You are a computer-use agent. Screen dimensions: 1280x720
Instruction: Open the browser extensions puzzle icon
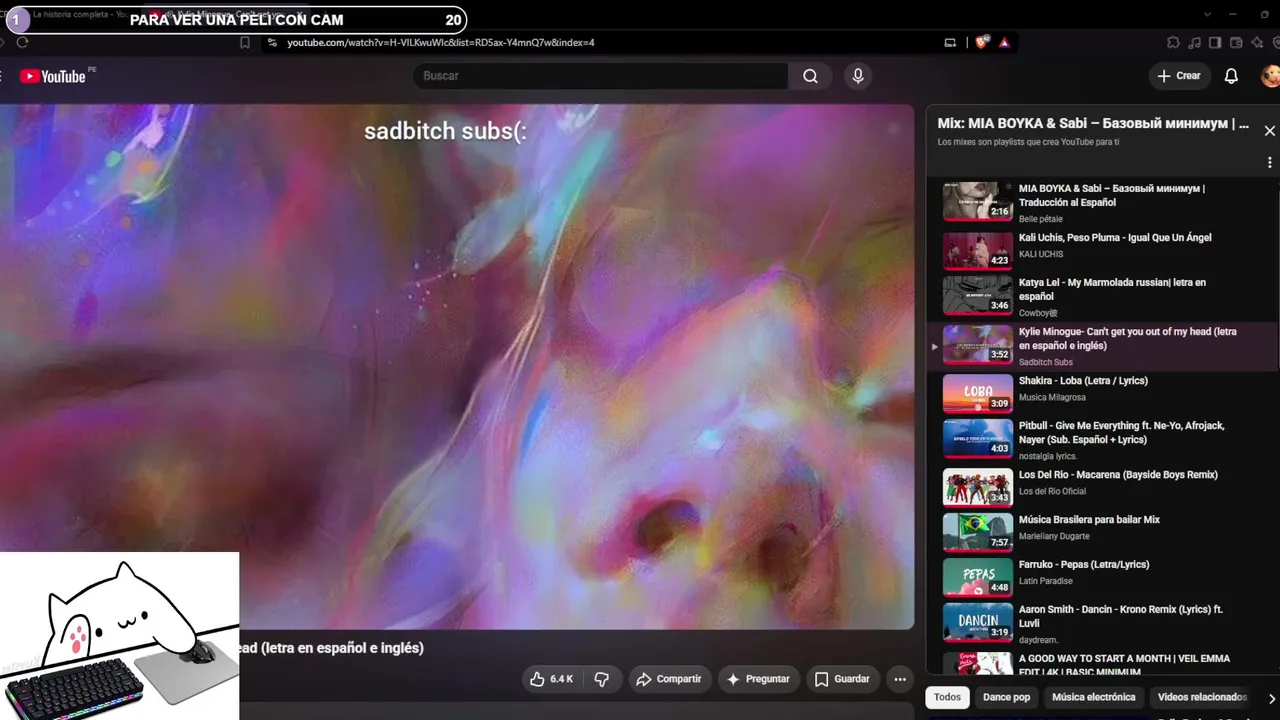coord(1173,43)
